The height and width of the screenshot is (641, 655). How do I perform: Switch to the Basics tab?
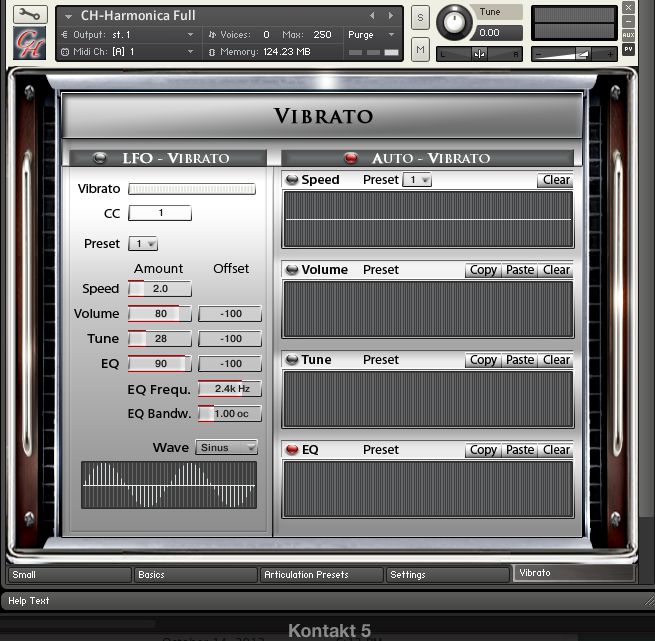(195, 575)
